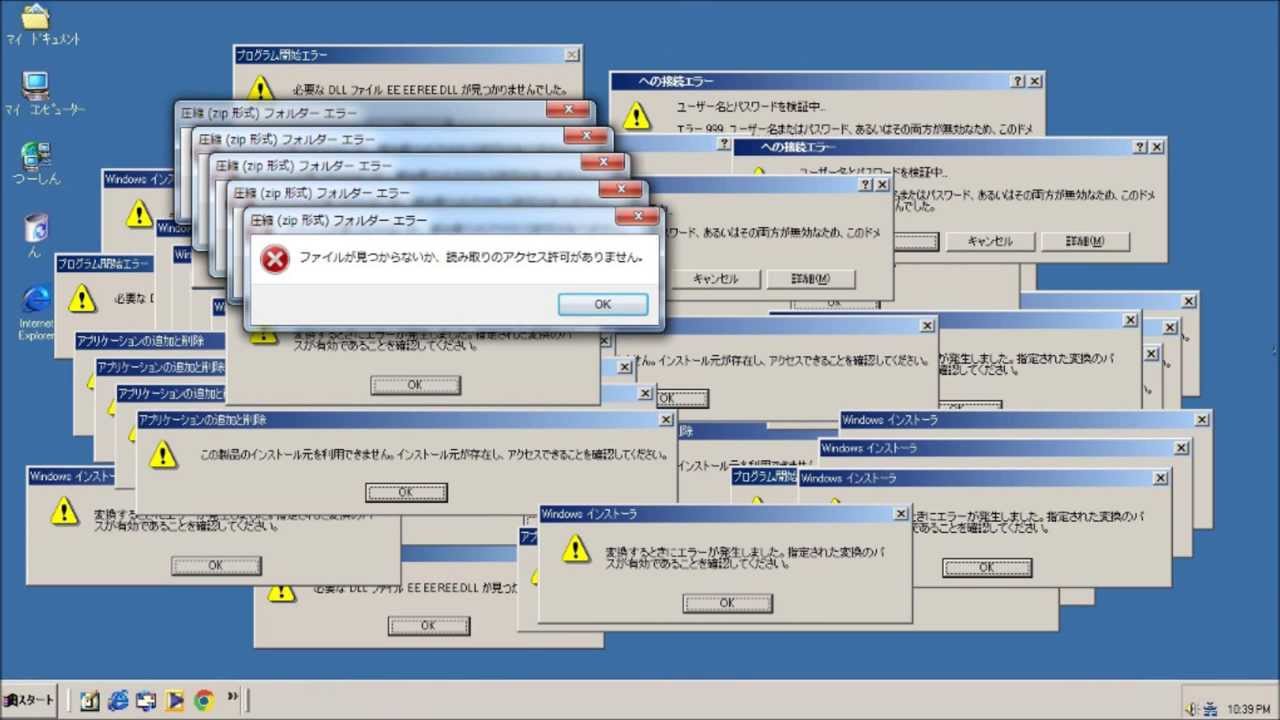
Task: Close the top プログラム開始エラー dialog
Action: click(x=572, y=55)
